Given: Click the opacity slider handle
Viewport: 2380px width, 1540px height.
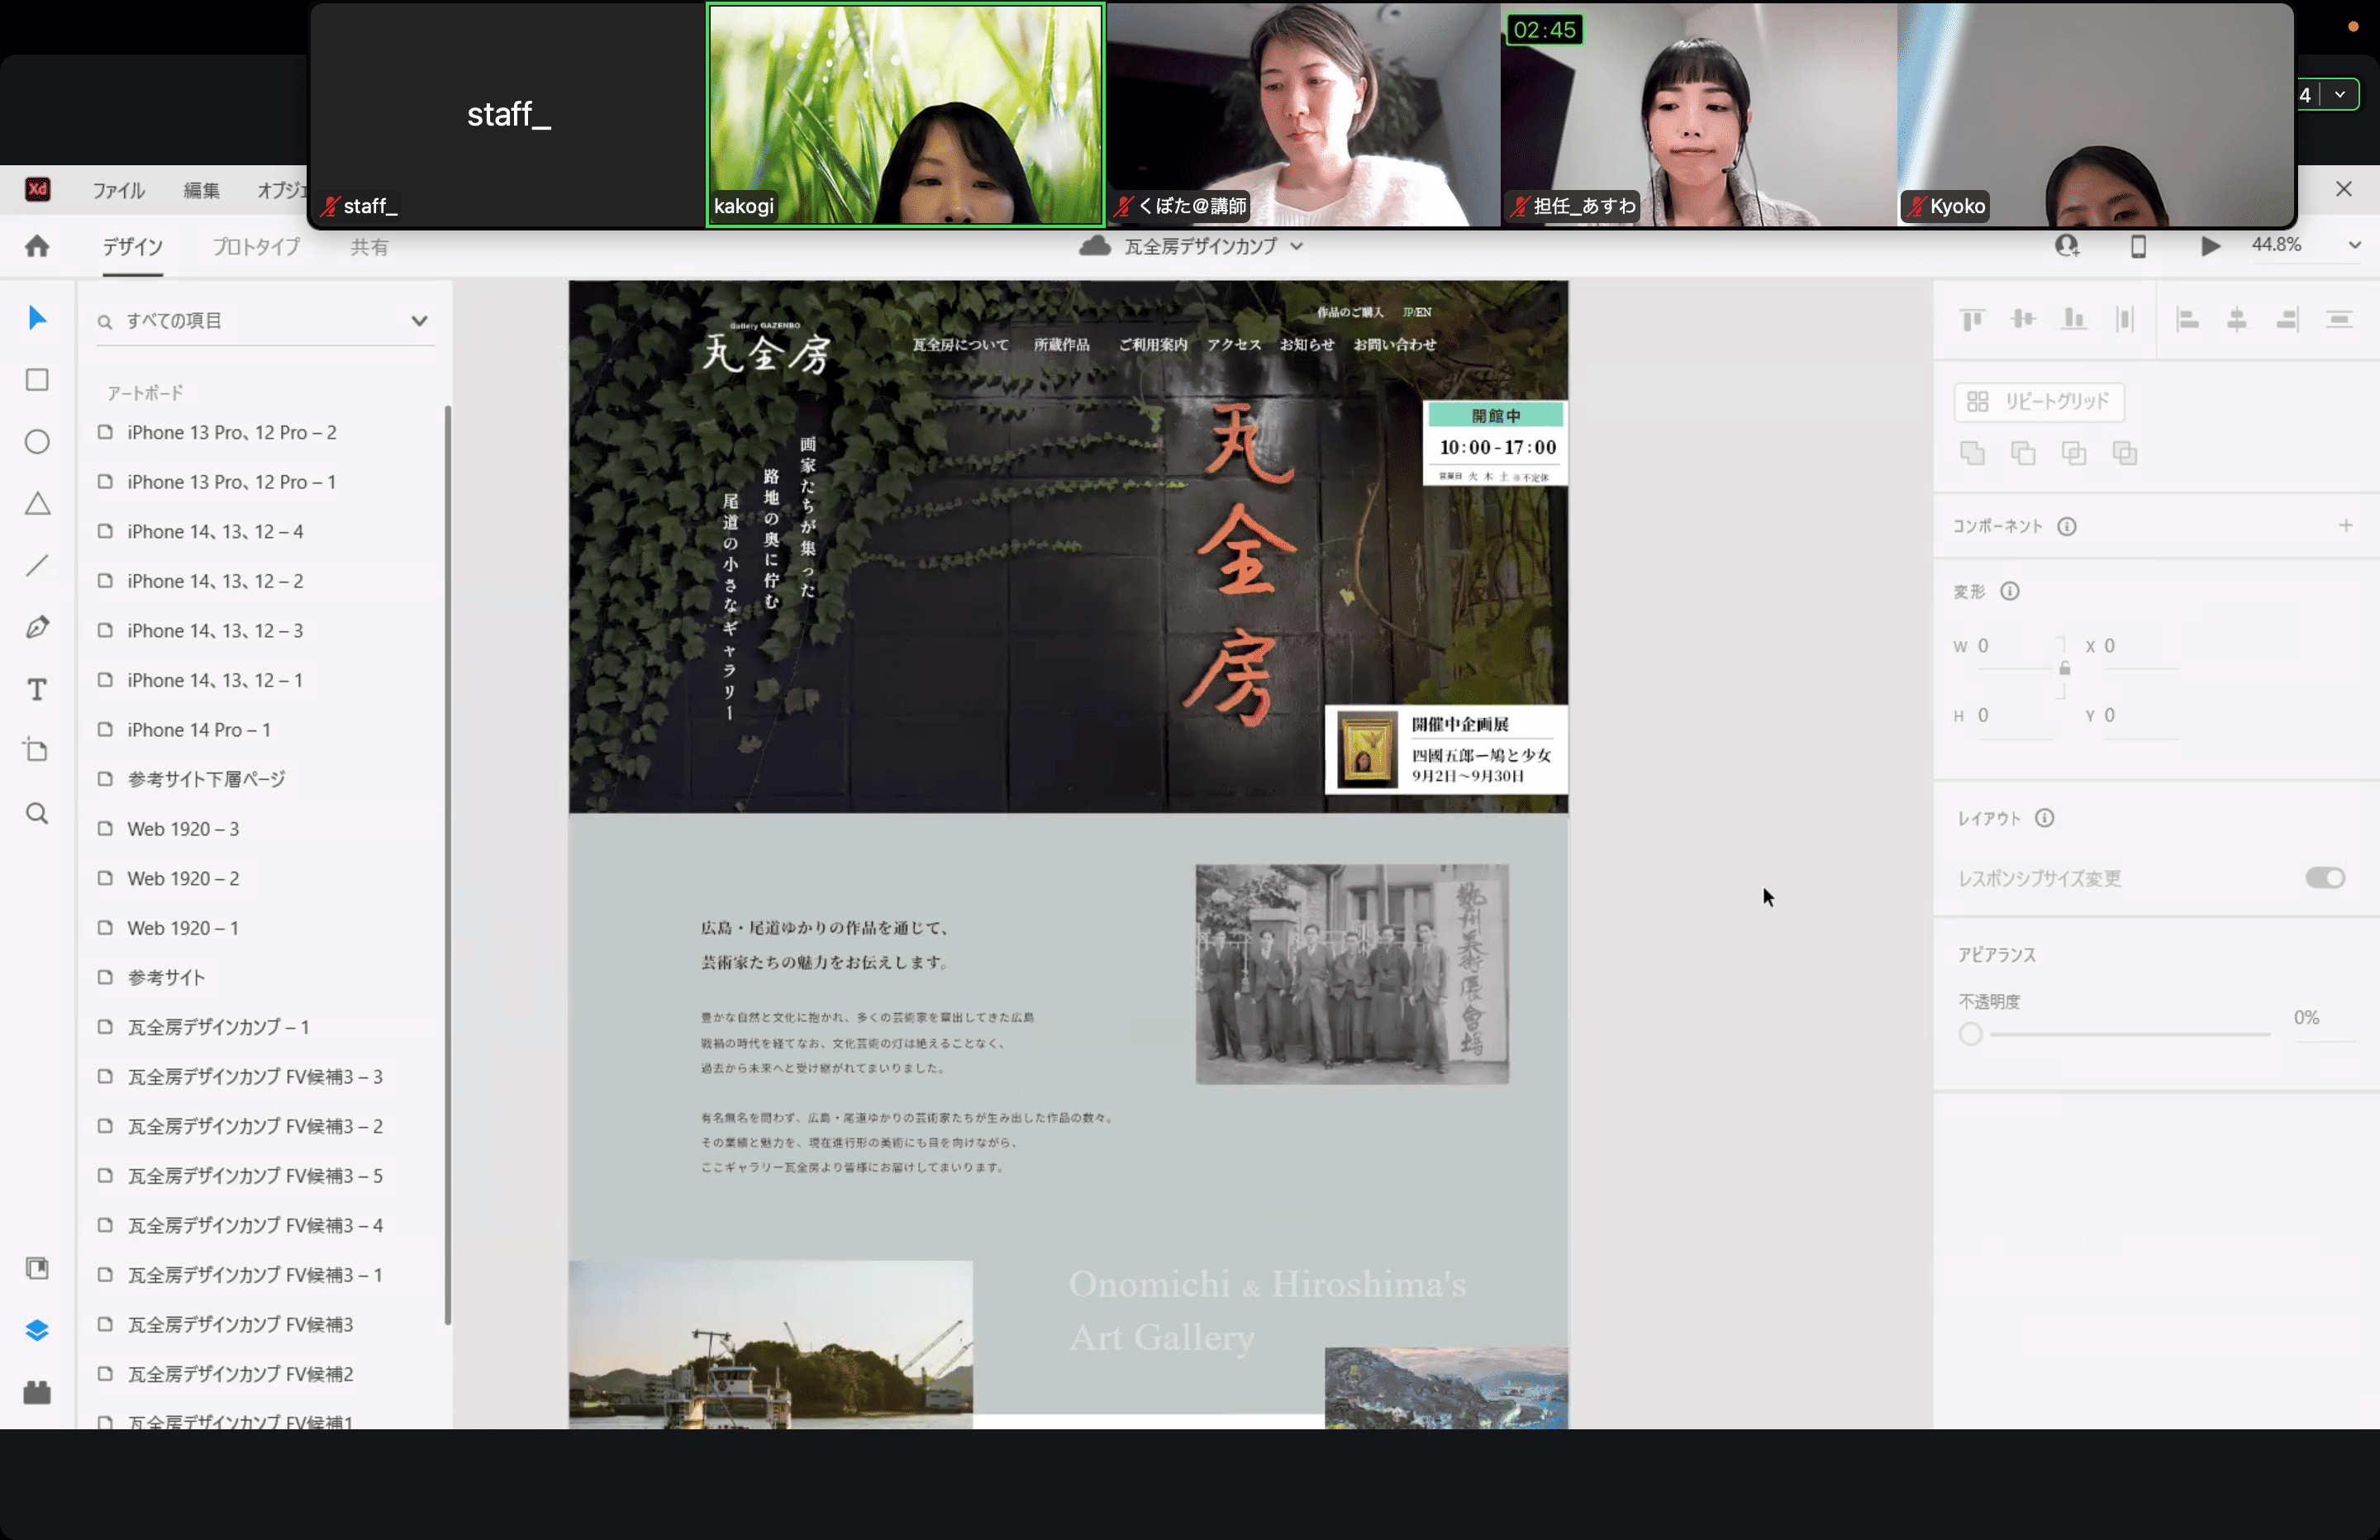Looking at the screenshot, I should point(1970,1034).
